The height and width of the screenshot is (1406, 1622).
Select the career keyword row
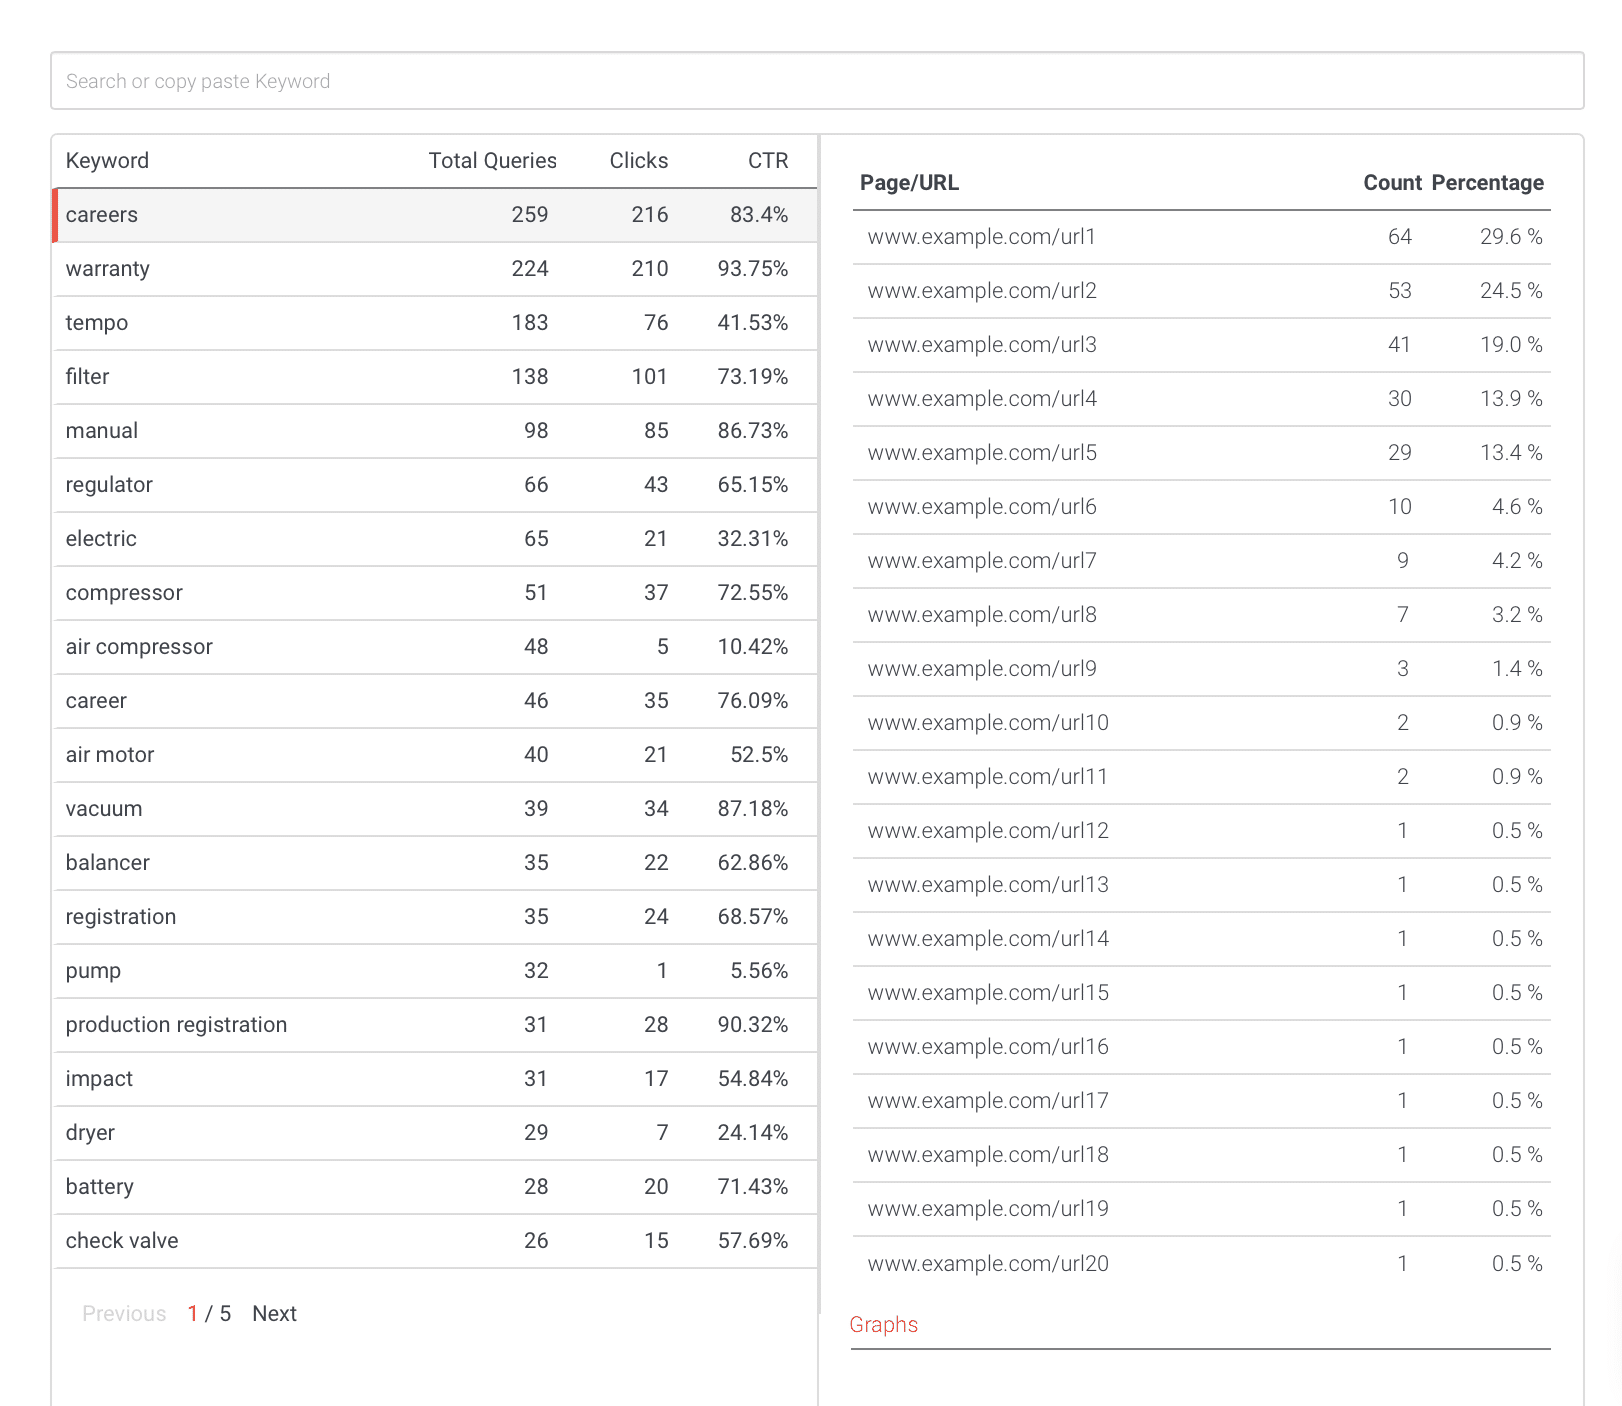[x=435, y=701]
